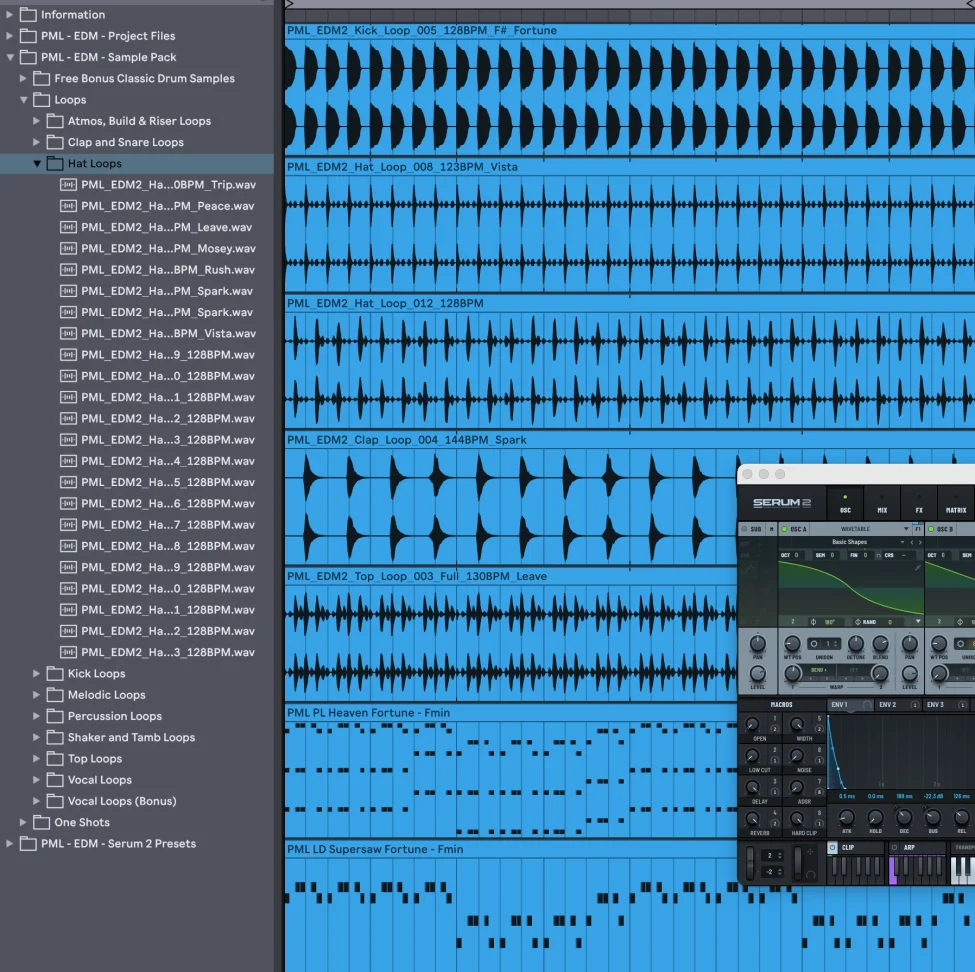Click the Serum 2 logo
Screen dimensions: 975x972
click(782, 502)
